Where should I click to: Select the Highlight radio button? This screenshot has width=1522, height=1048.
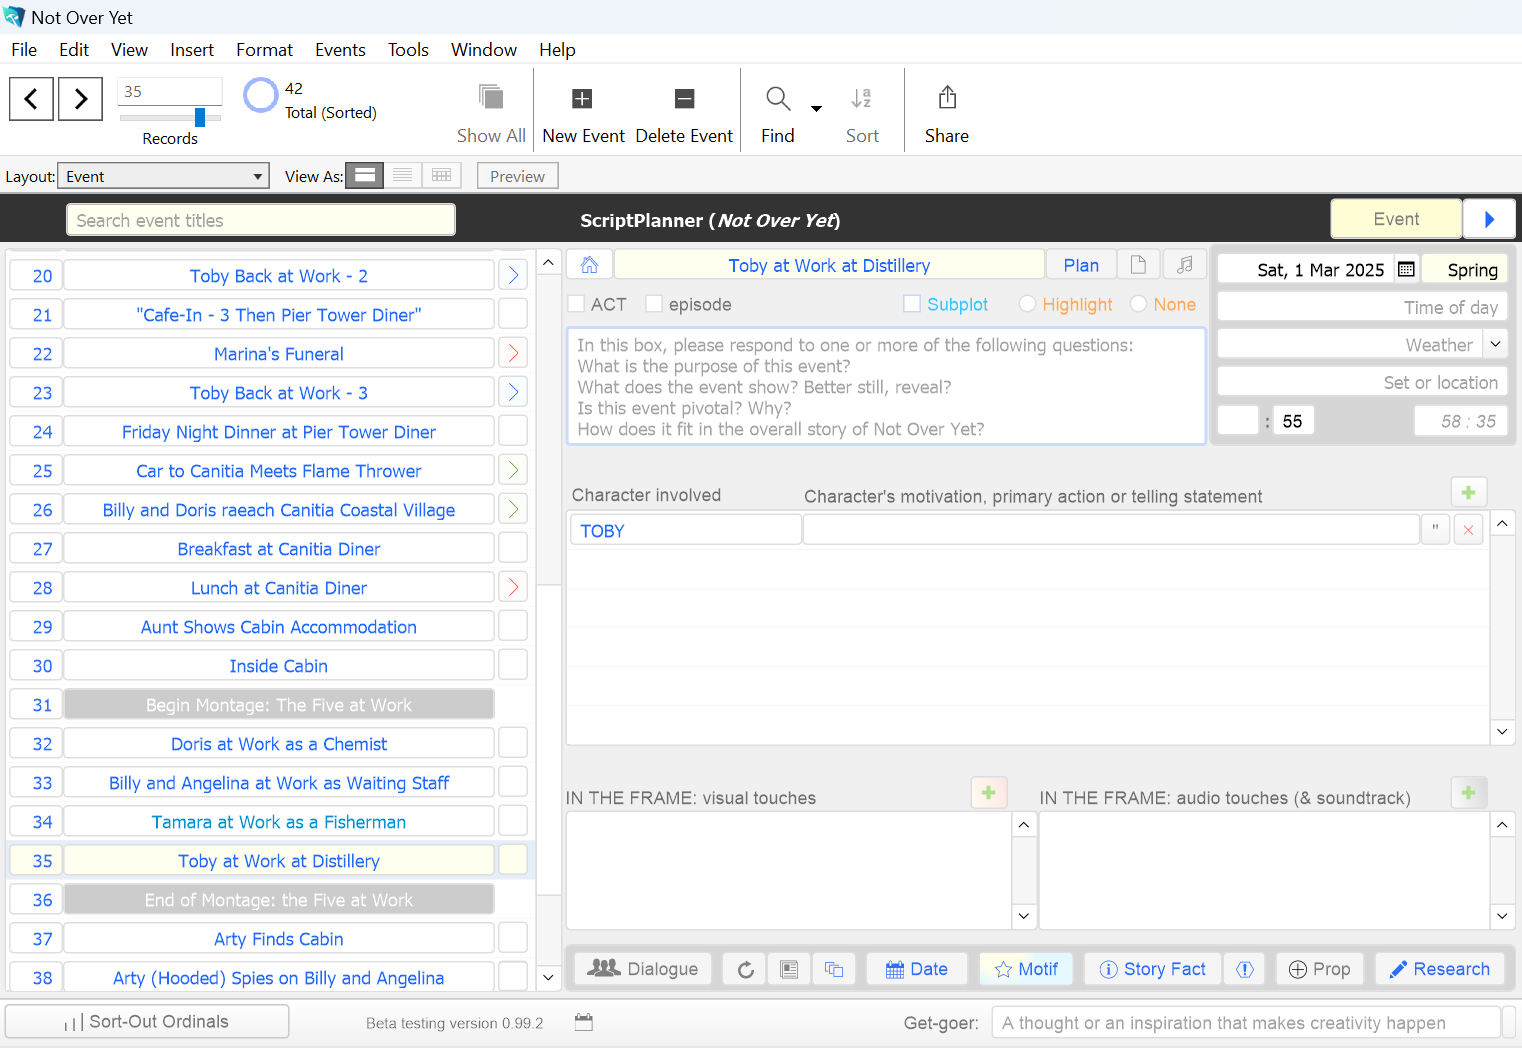pyautogui.click(x=1028, y=304)
